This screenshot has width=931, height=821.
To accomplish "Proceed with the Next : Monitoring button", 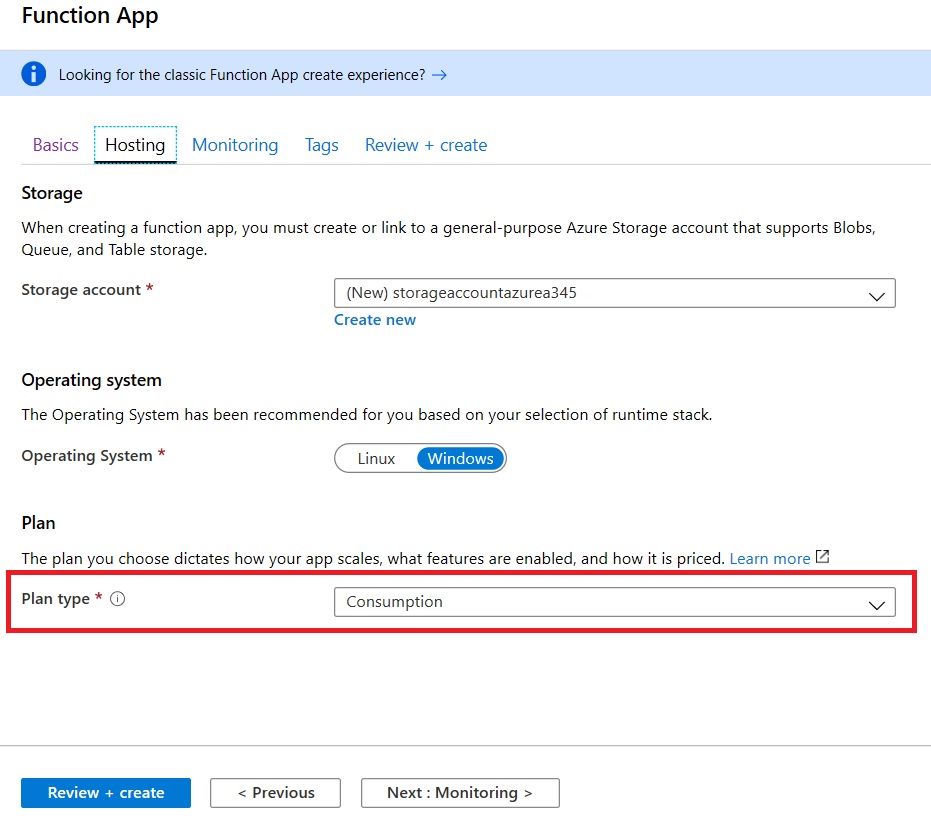I will coord(459,793).
